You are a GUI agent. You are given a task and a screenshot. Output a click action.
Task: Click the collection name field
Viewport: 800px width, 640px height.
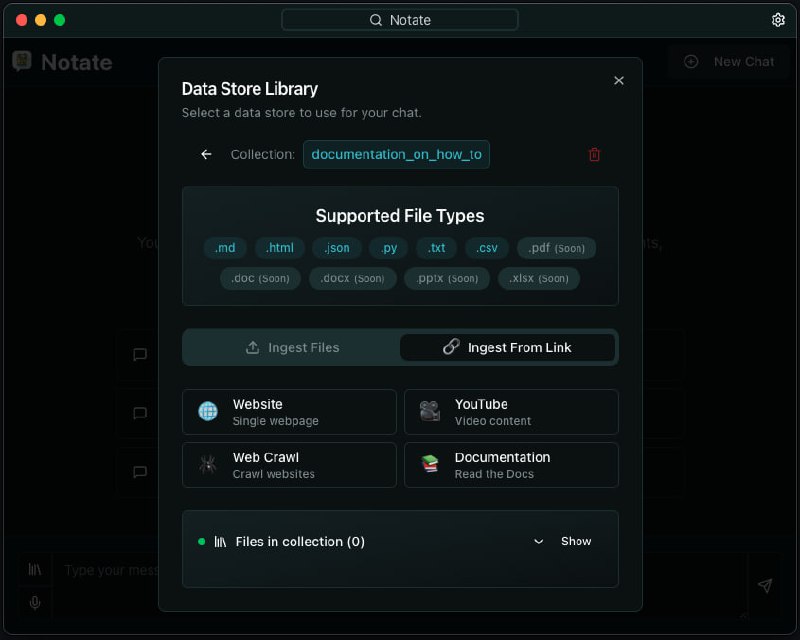(396, 155)
